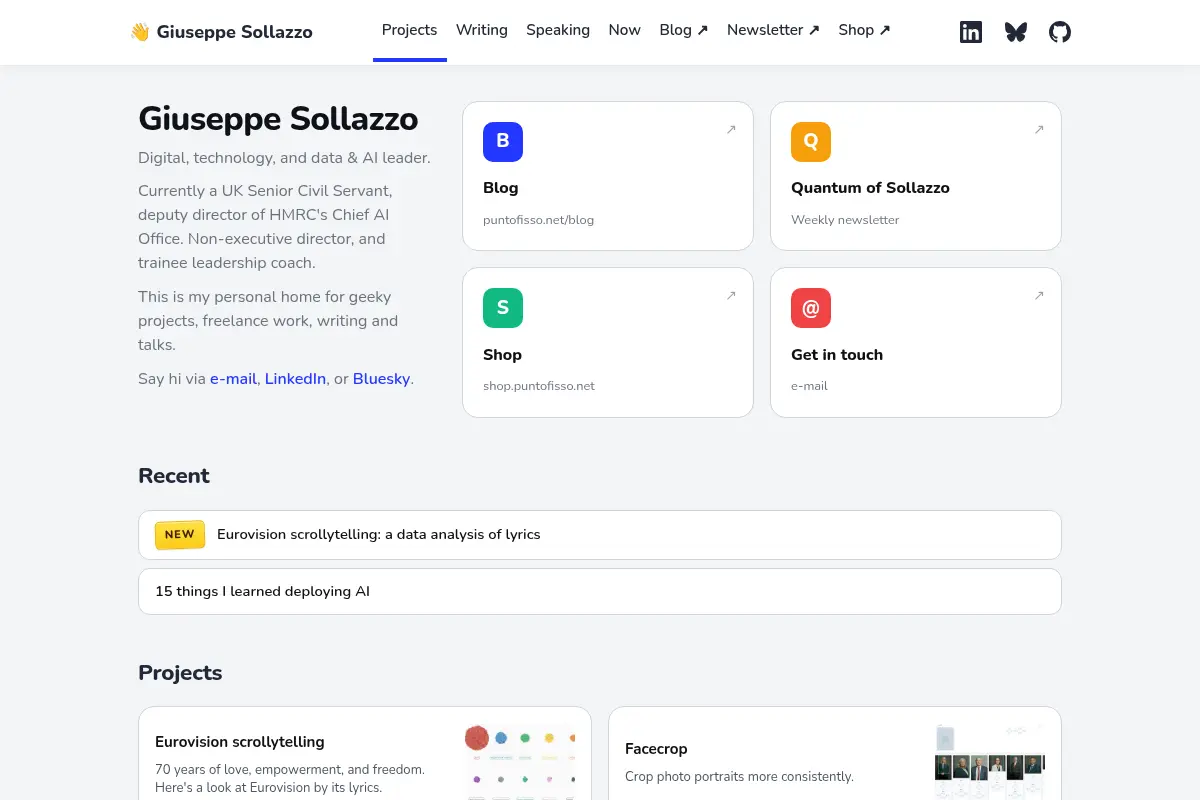Open the Quantum of Sollazzo card title
This screenshot has height=800, width=1200.
click(x=870, y=188)
